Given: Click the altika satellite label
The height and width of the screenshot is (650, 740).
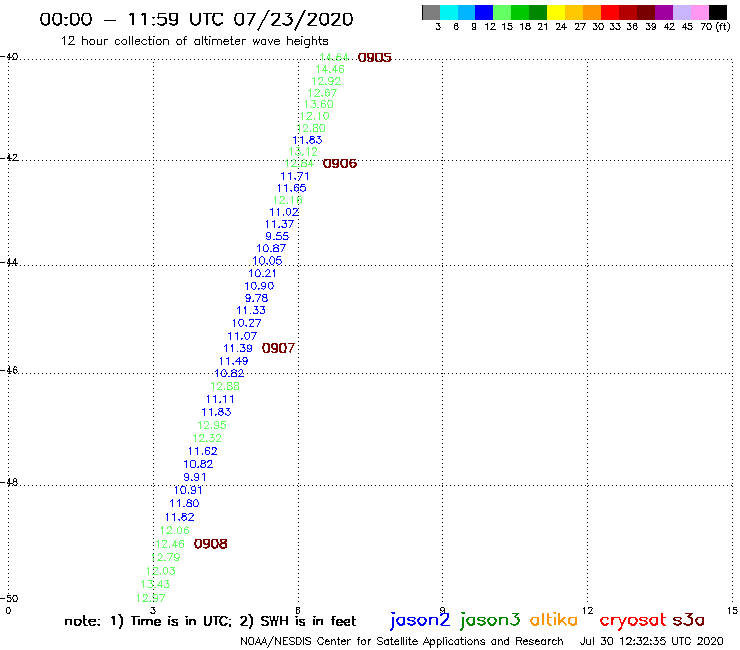Looking at the screenshot, I should tap(554, 619).
